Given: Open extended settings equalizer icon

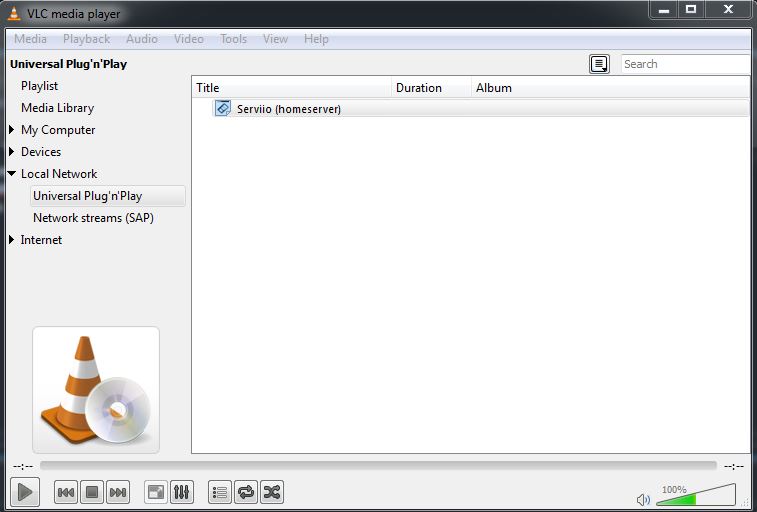Looking at the screenshot, I should point(181,492).
